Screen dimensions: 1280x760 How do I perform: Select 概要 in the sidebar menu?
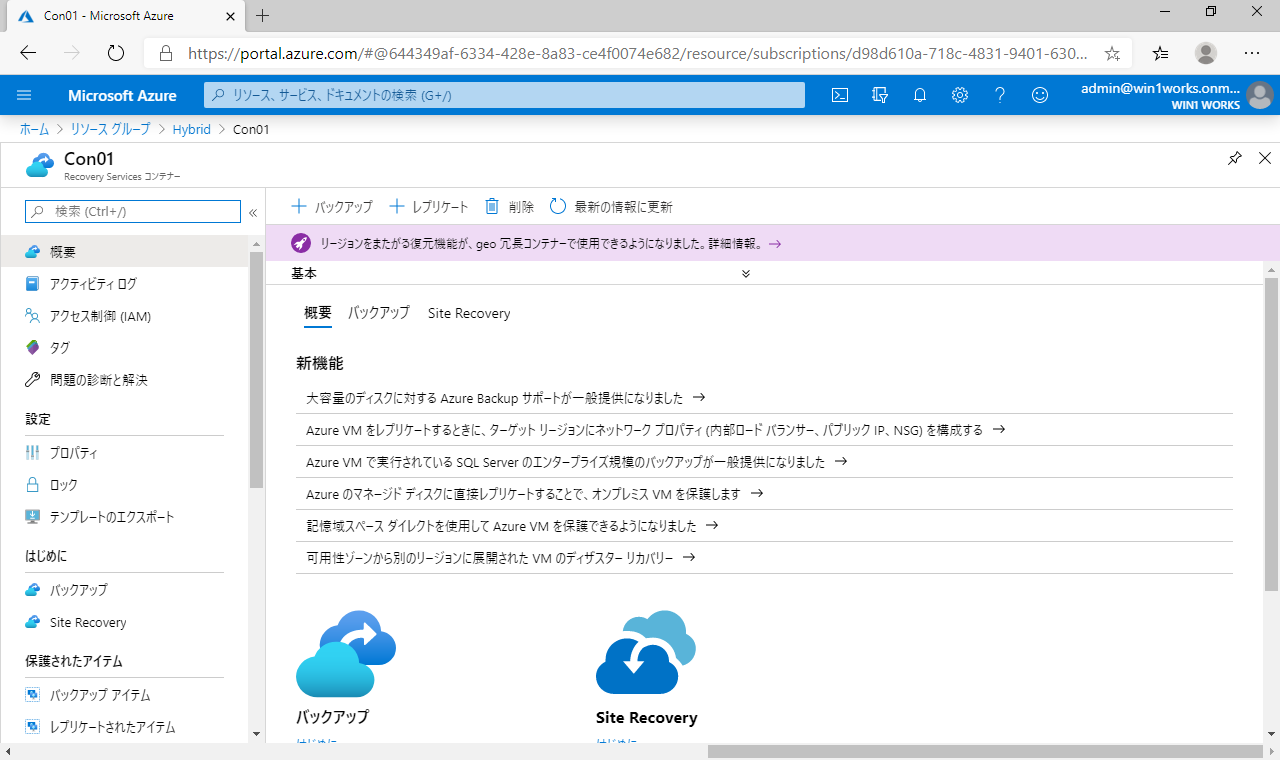coord(124,252)
